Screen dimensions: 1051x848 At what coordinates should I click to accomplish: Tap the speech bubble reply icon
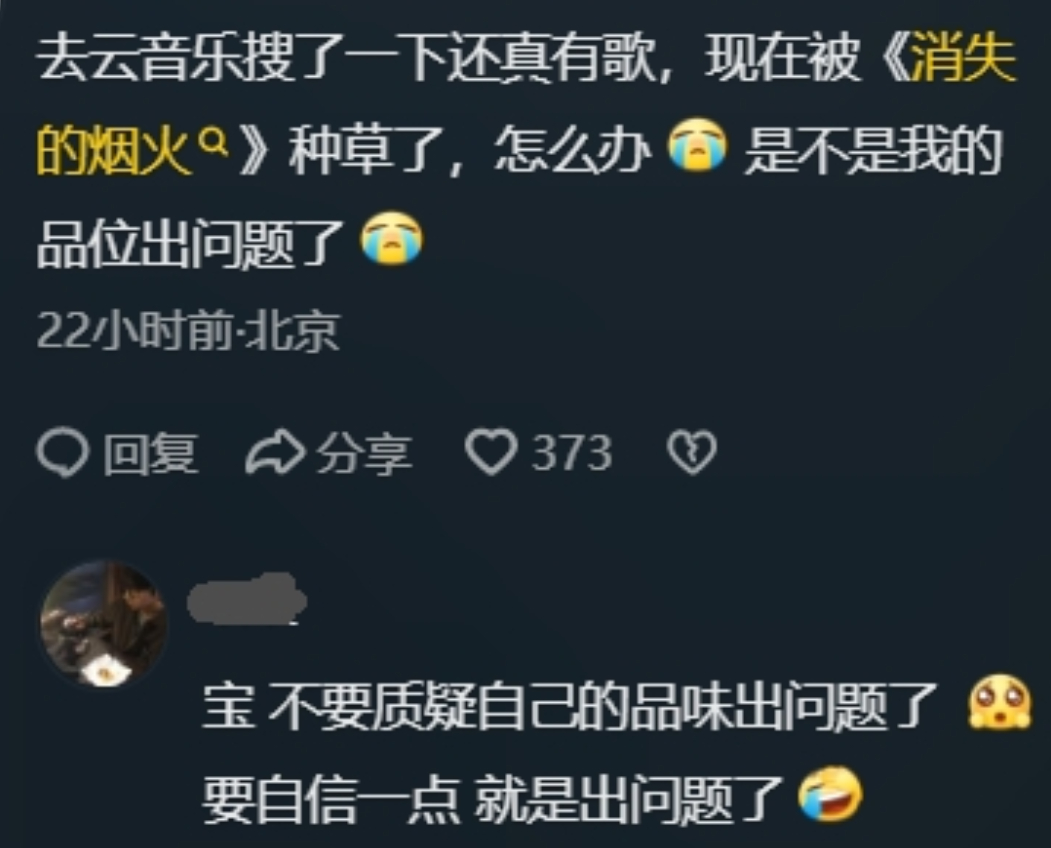[62, 452]
